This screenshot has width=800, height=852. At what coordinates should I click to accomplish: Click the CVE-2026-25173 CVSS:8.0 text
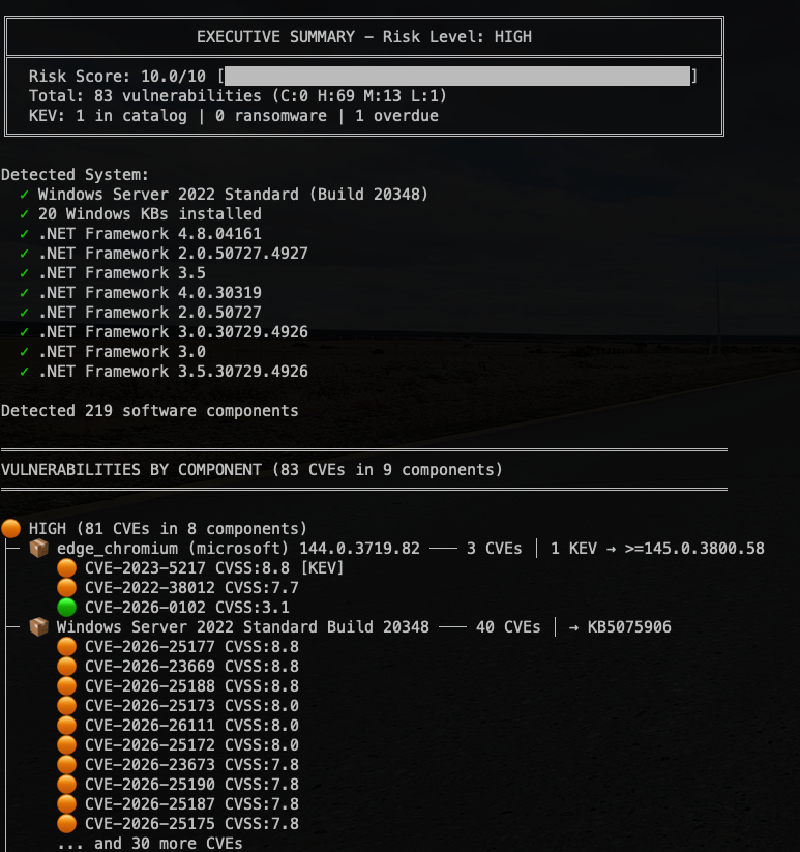192,705
